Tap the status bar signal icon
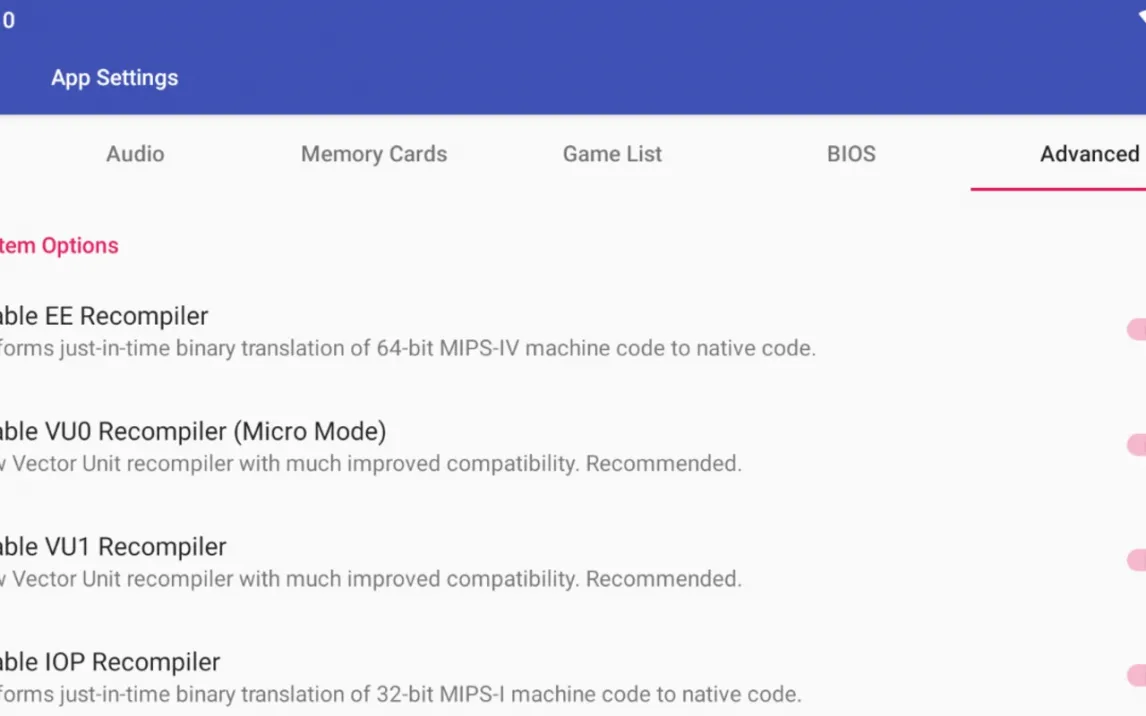The image size is (1146, 716). click(1141, 17)
